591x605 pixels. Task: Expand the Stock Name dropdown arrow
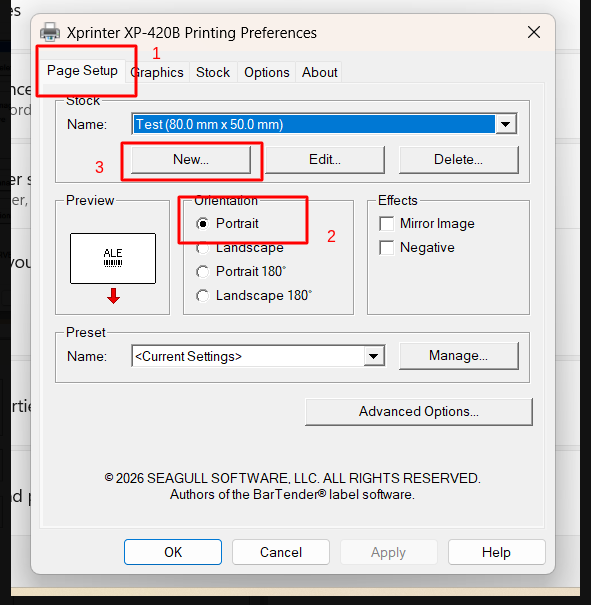(x=505, y=124)
